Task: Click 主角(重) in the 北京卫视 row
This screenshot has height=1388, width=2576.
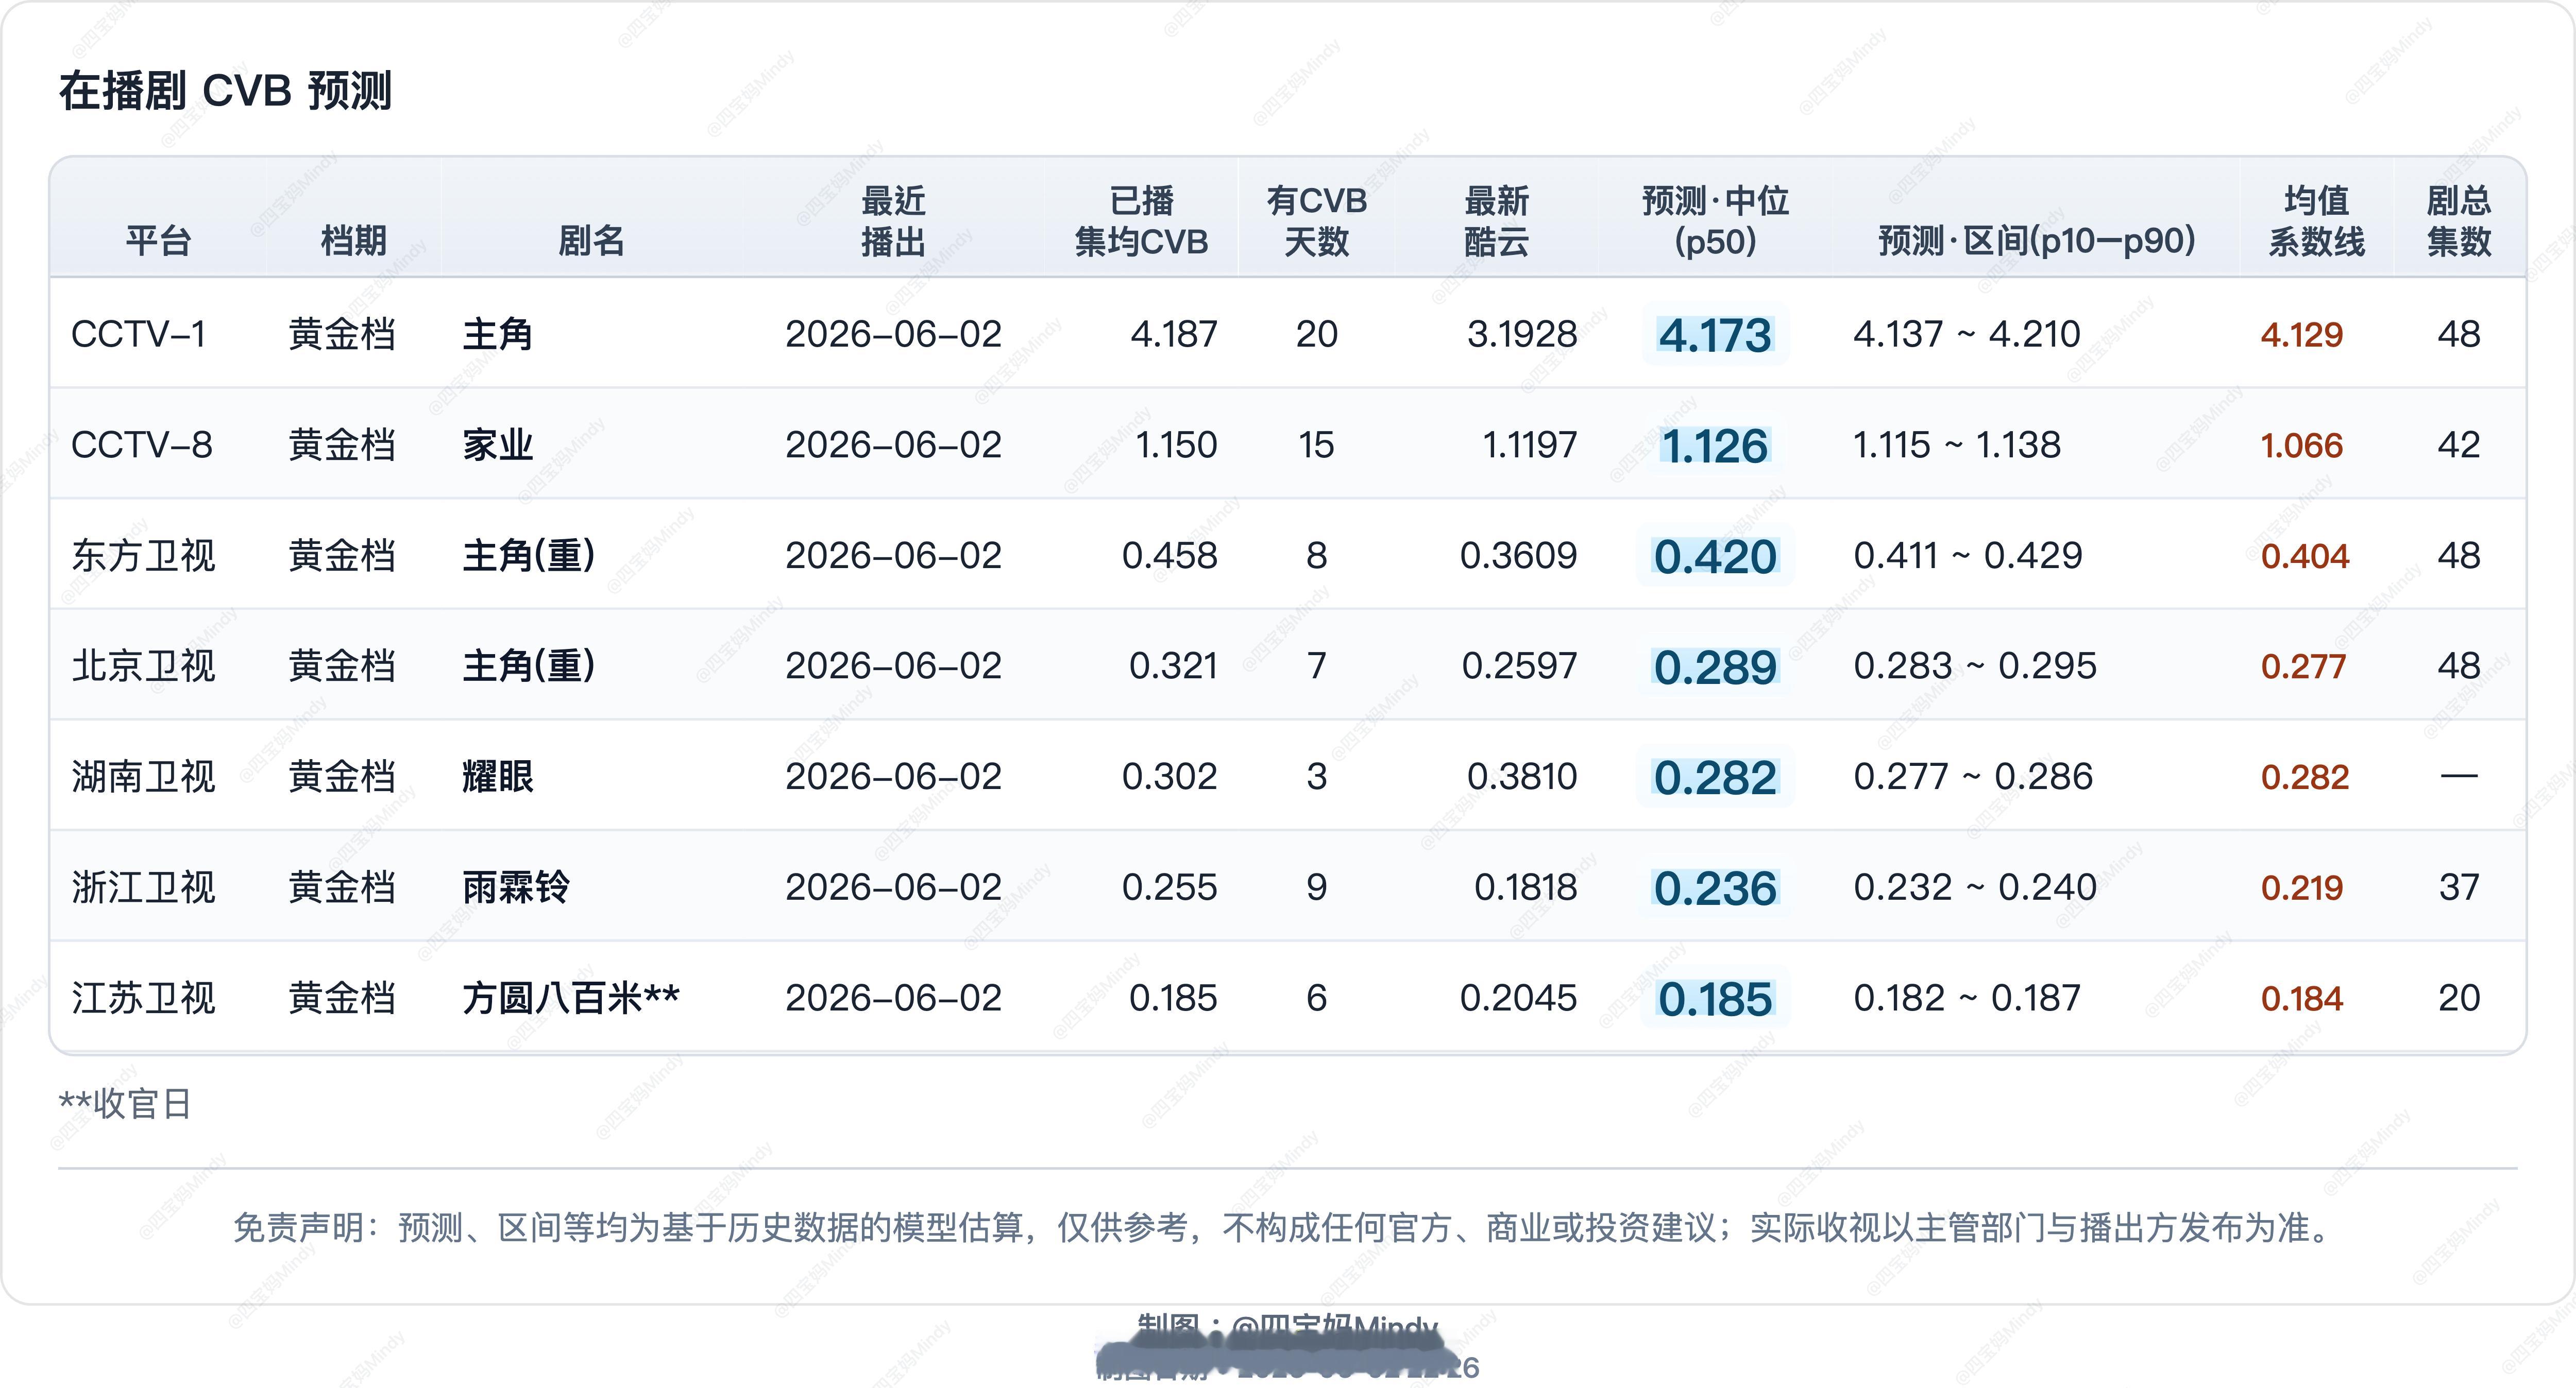Action: [529, 666]
